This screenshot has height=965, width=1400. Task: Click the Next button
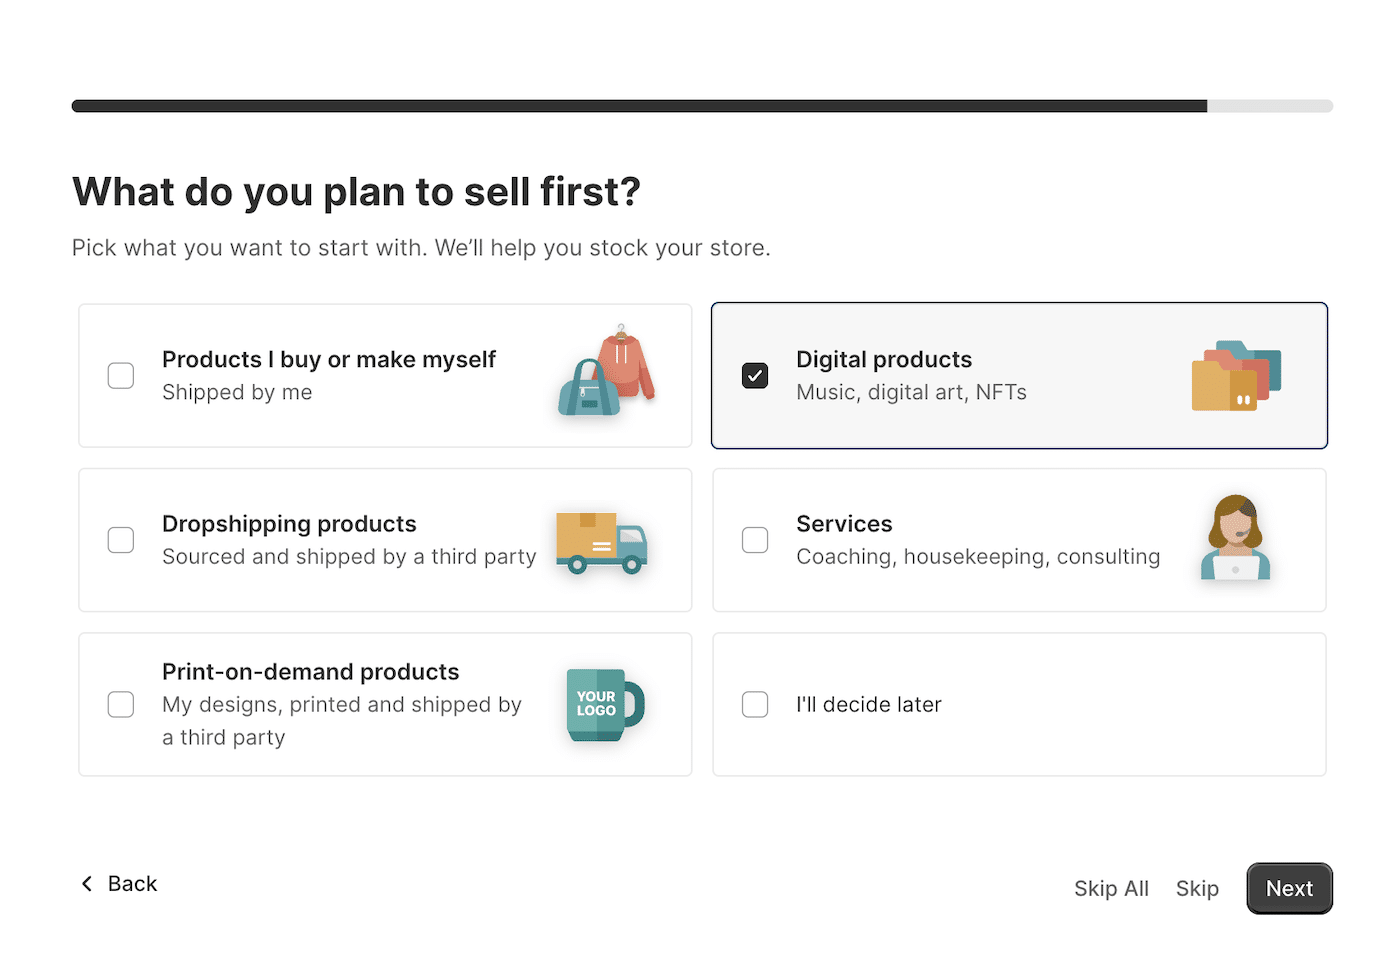(x=1289, y=888)
